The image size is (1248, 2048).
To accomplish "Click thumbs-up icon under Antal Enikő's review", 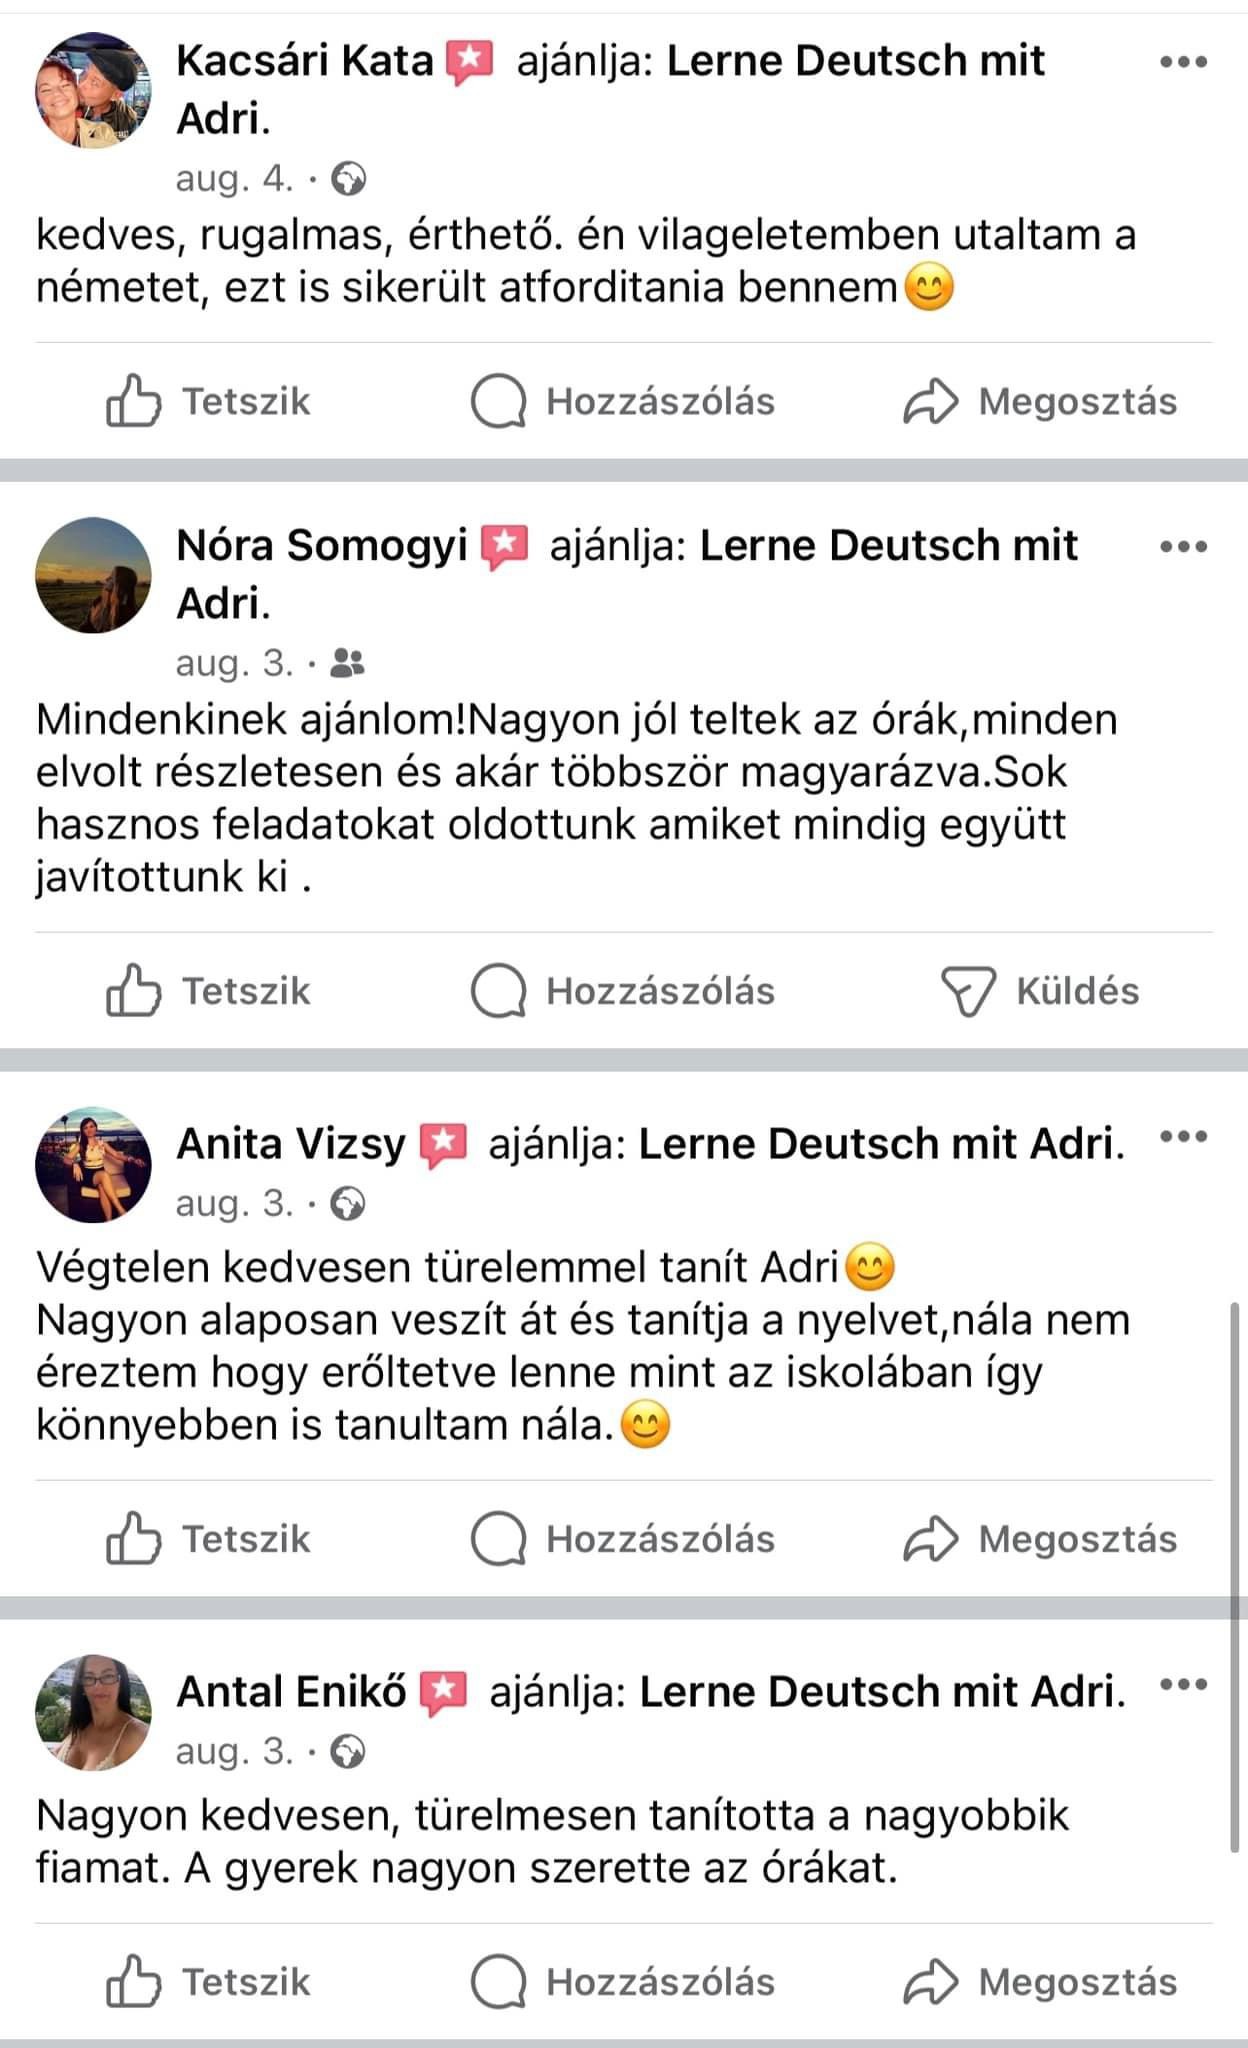I will [133, 1982].
